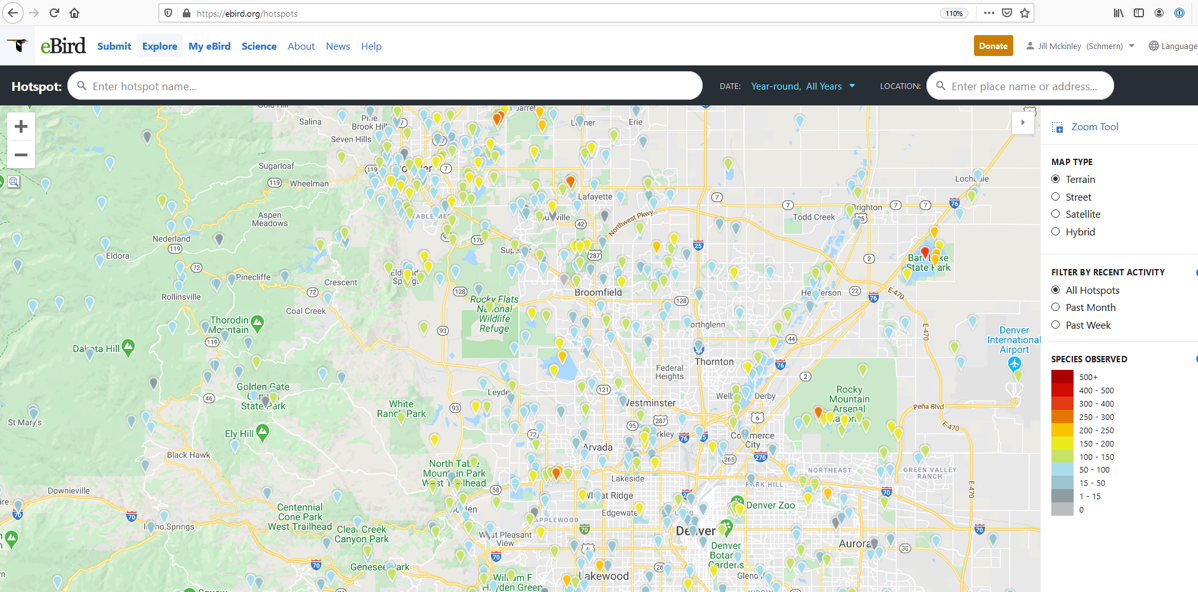Open the Science menu item

click(x=259, y=46)
